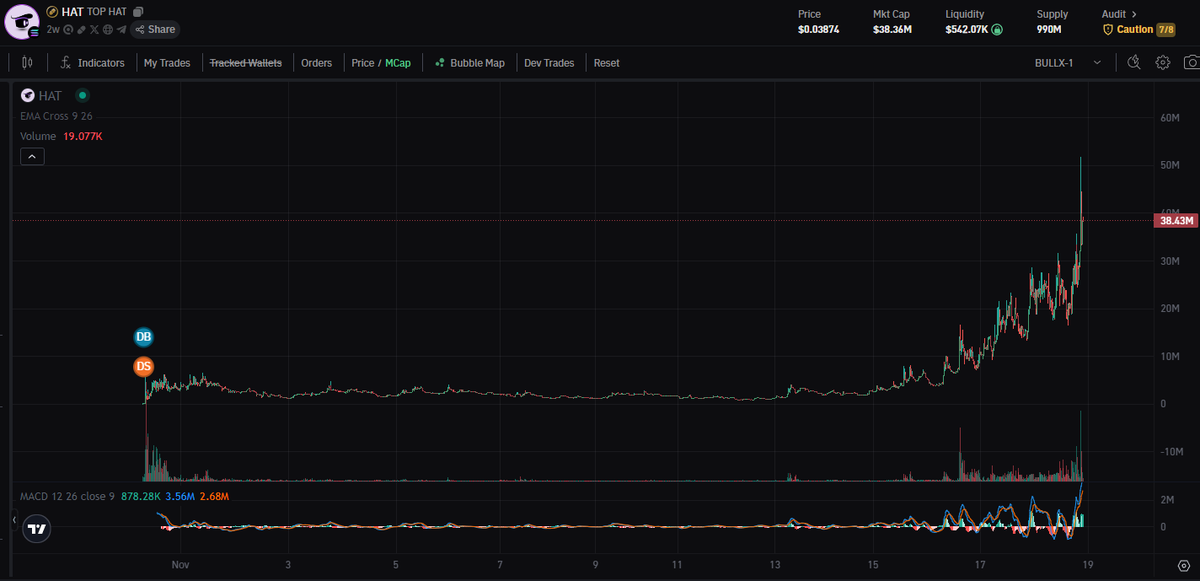
Task: Click the Nov date axis label
Action: pyautogui.click(x=180, y=565)
